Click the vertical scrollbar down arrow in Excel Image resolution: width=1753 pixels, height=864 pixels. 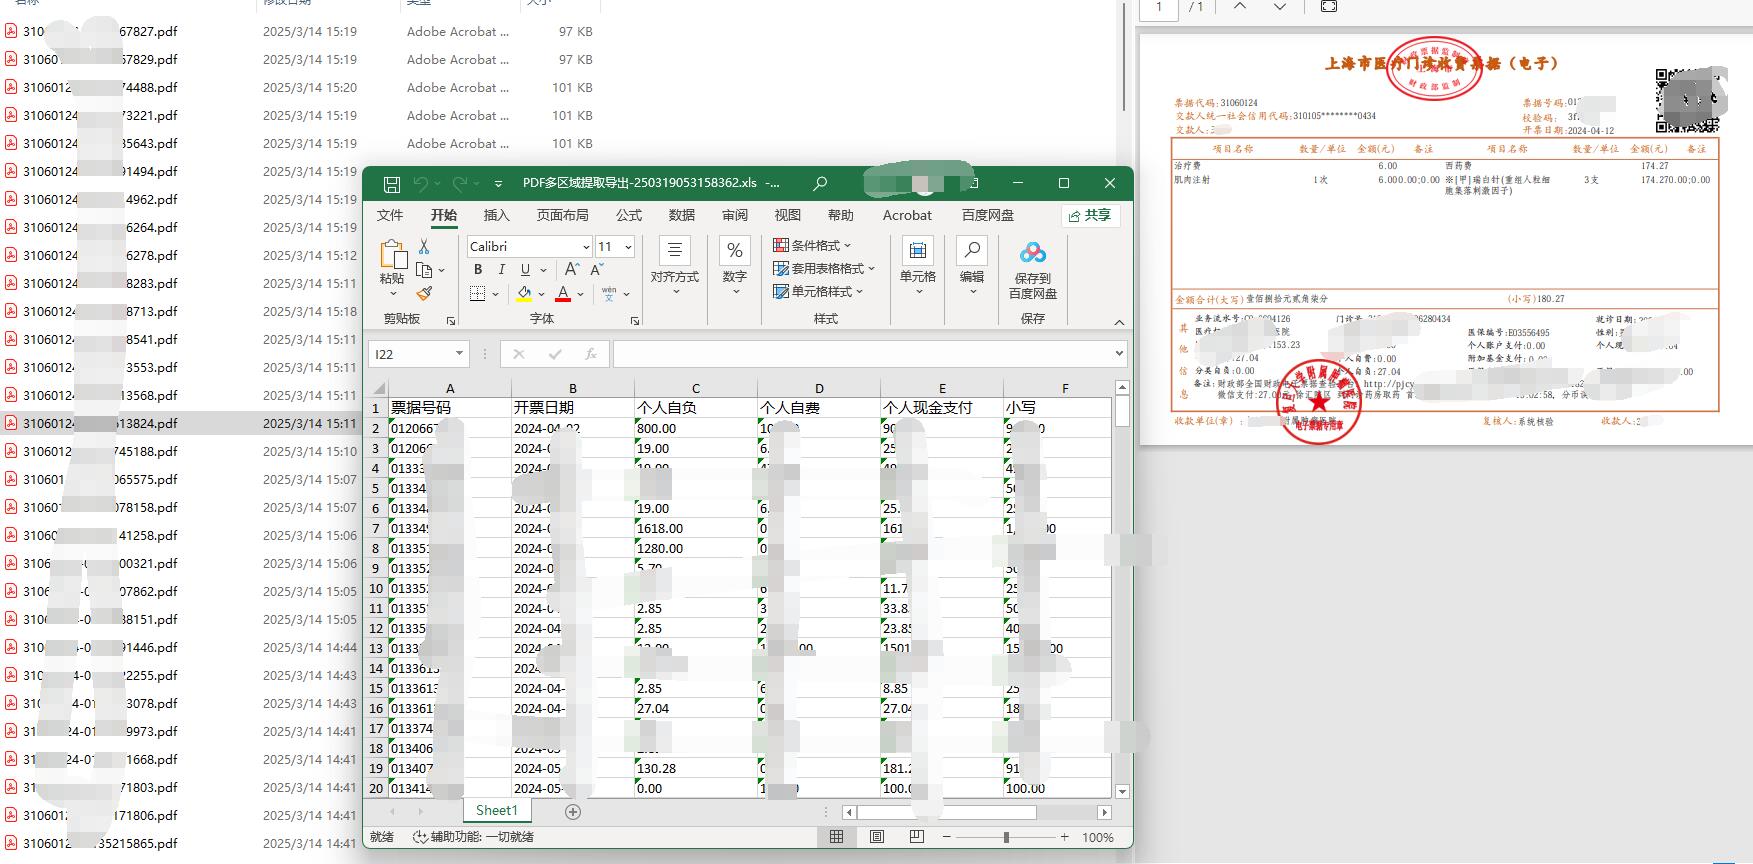(x=1122, y=791)
